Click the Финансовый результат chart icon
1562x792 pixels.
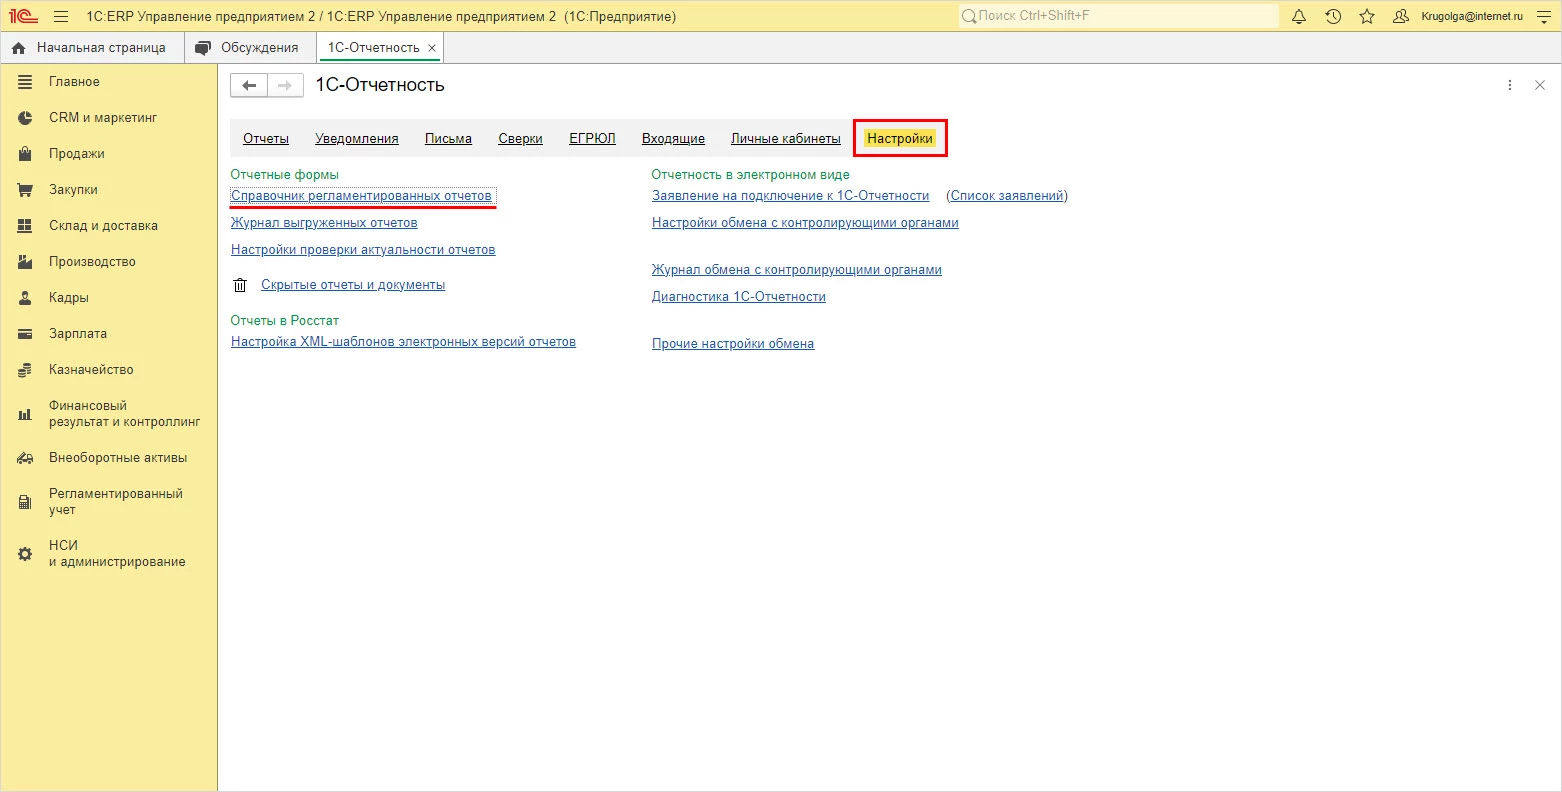pyautogui.click(x=25, y=414)
